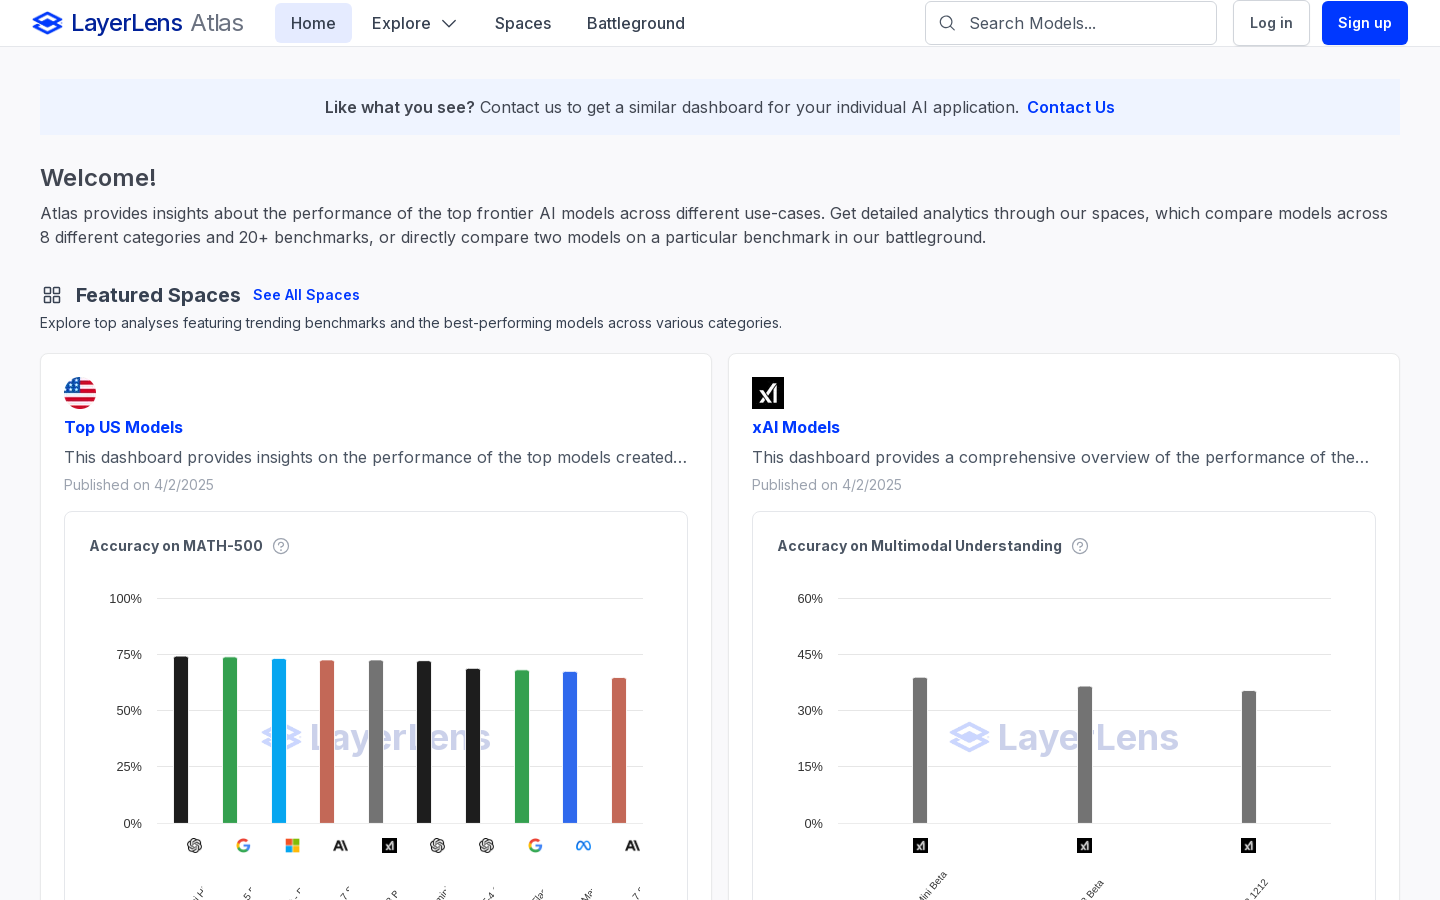Click the Log in button
Image resolution: width=1440 pixels, height=900 pixels.
1271,23
